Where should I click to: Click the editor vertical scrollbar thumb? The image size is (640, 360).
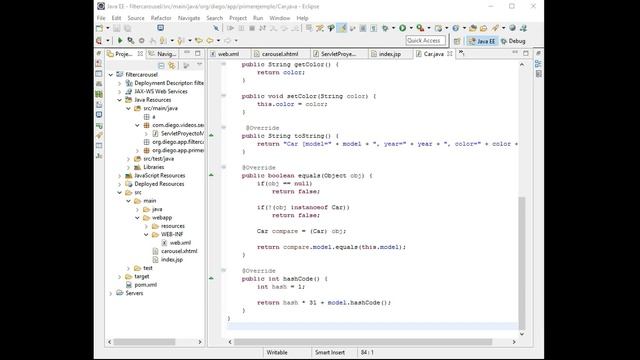[x=522, y=262]
